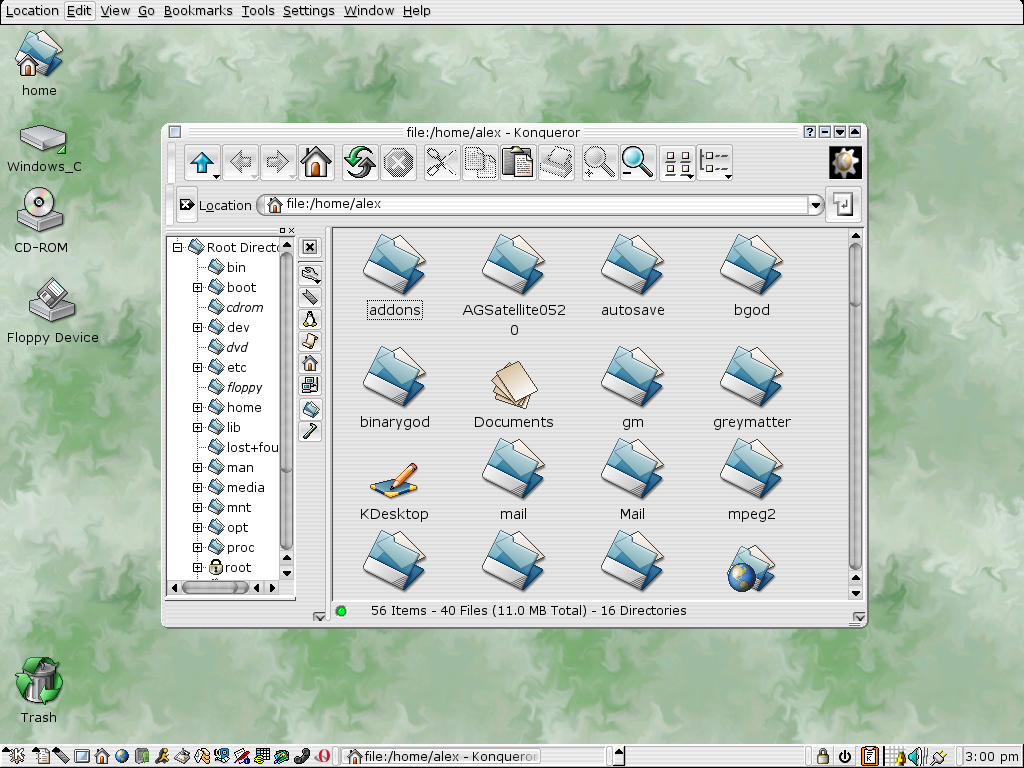Zoom out with the minus magnifier
Viewport: 1024px width, 768px height.
(x=637, y=163)
